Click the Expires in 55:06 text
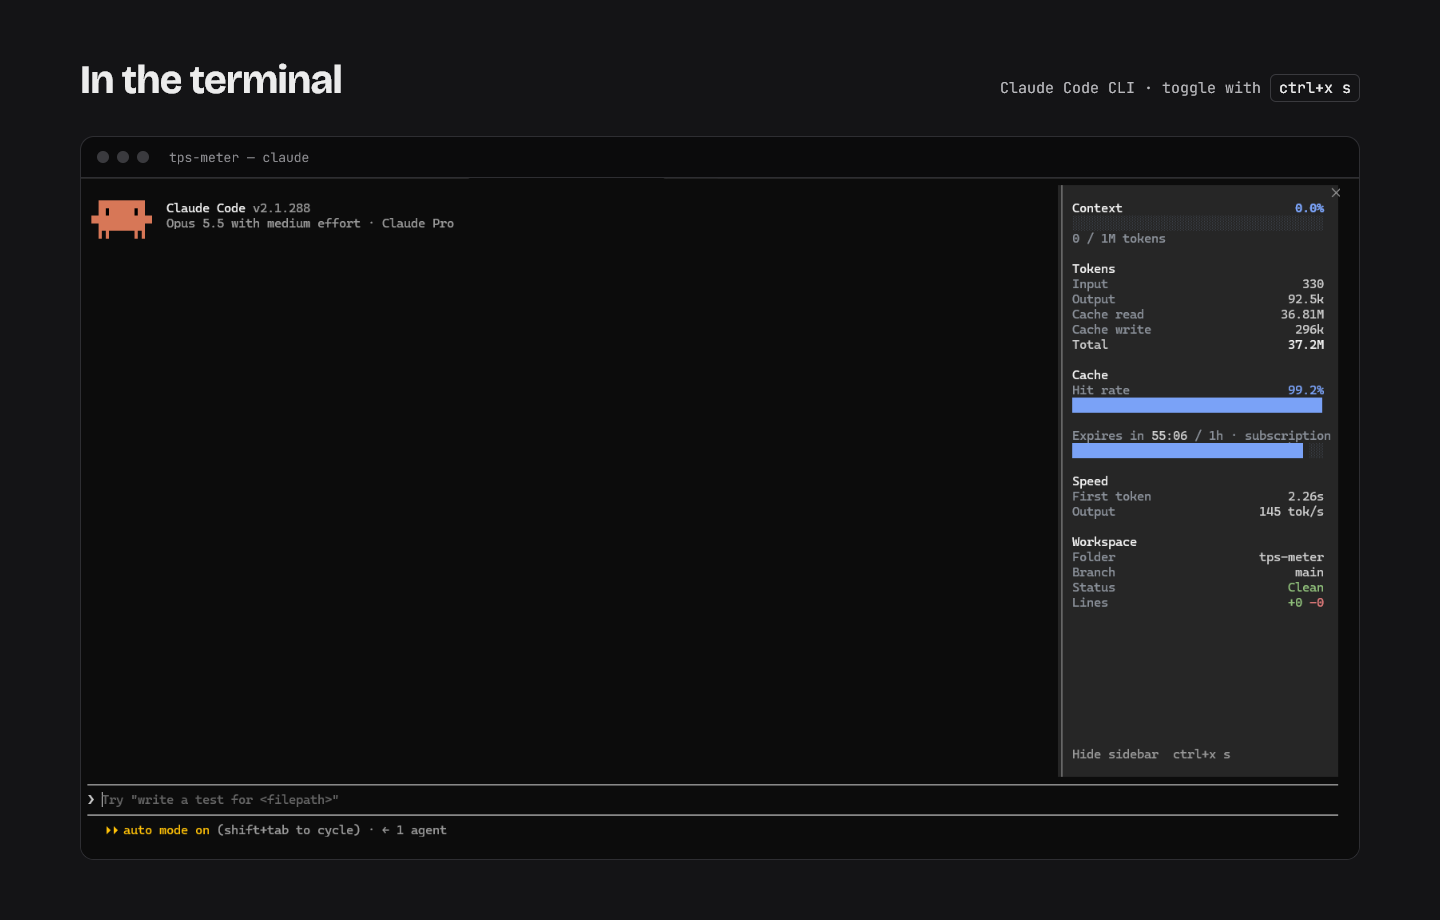The image size is (1440, 920). [1130, 435]
